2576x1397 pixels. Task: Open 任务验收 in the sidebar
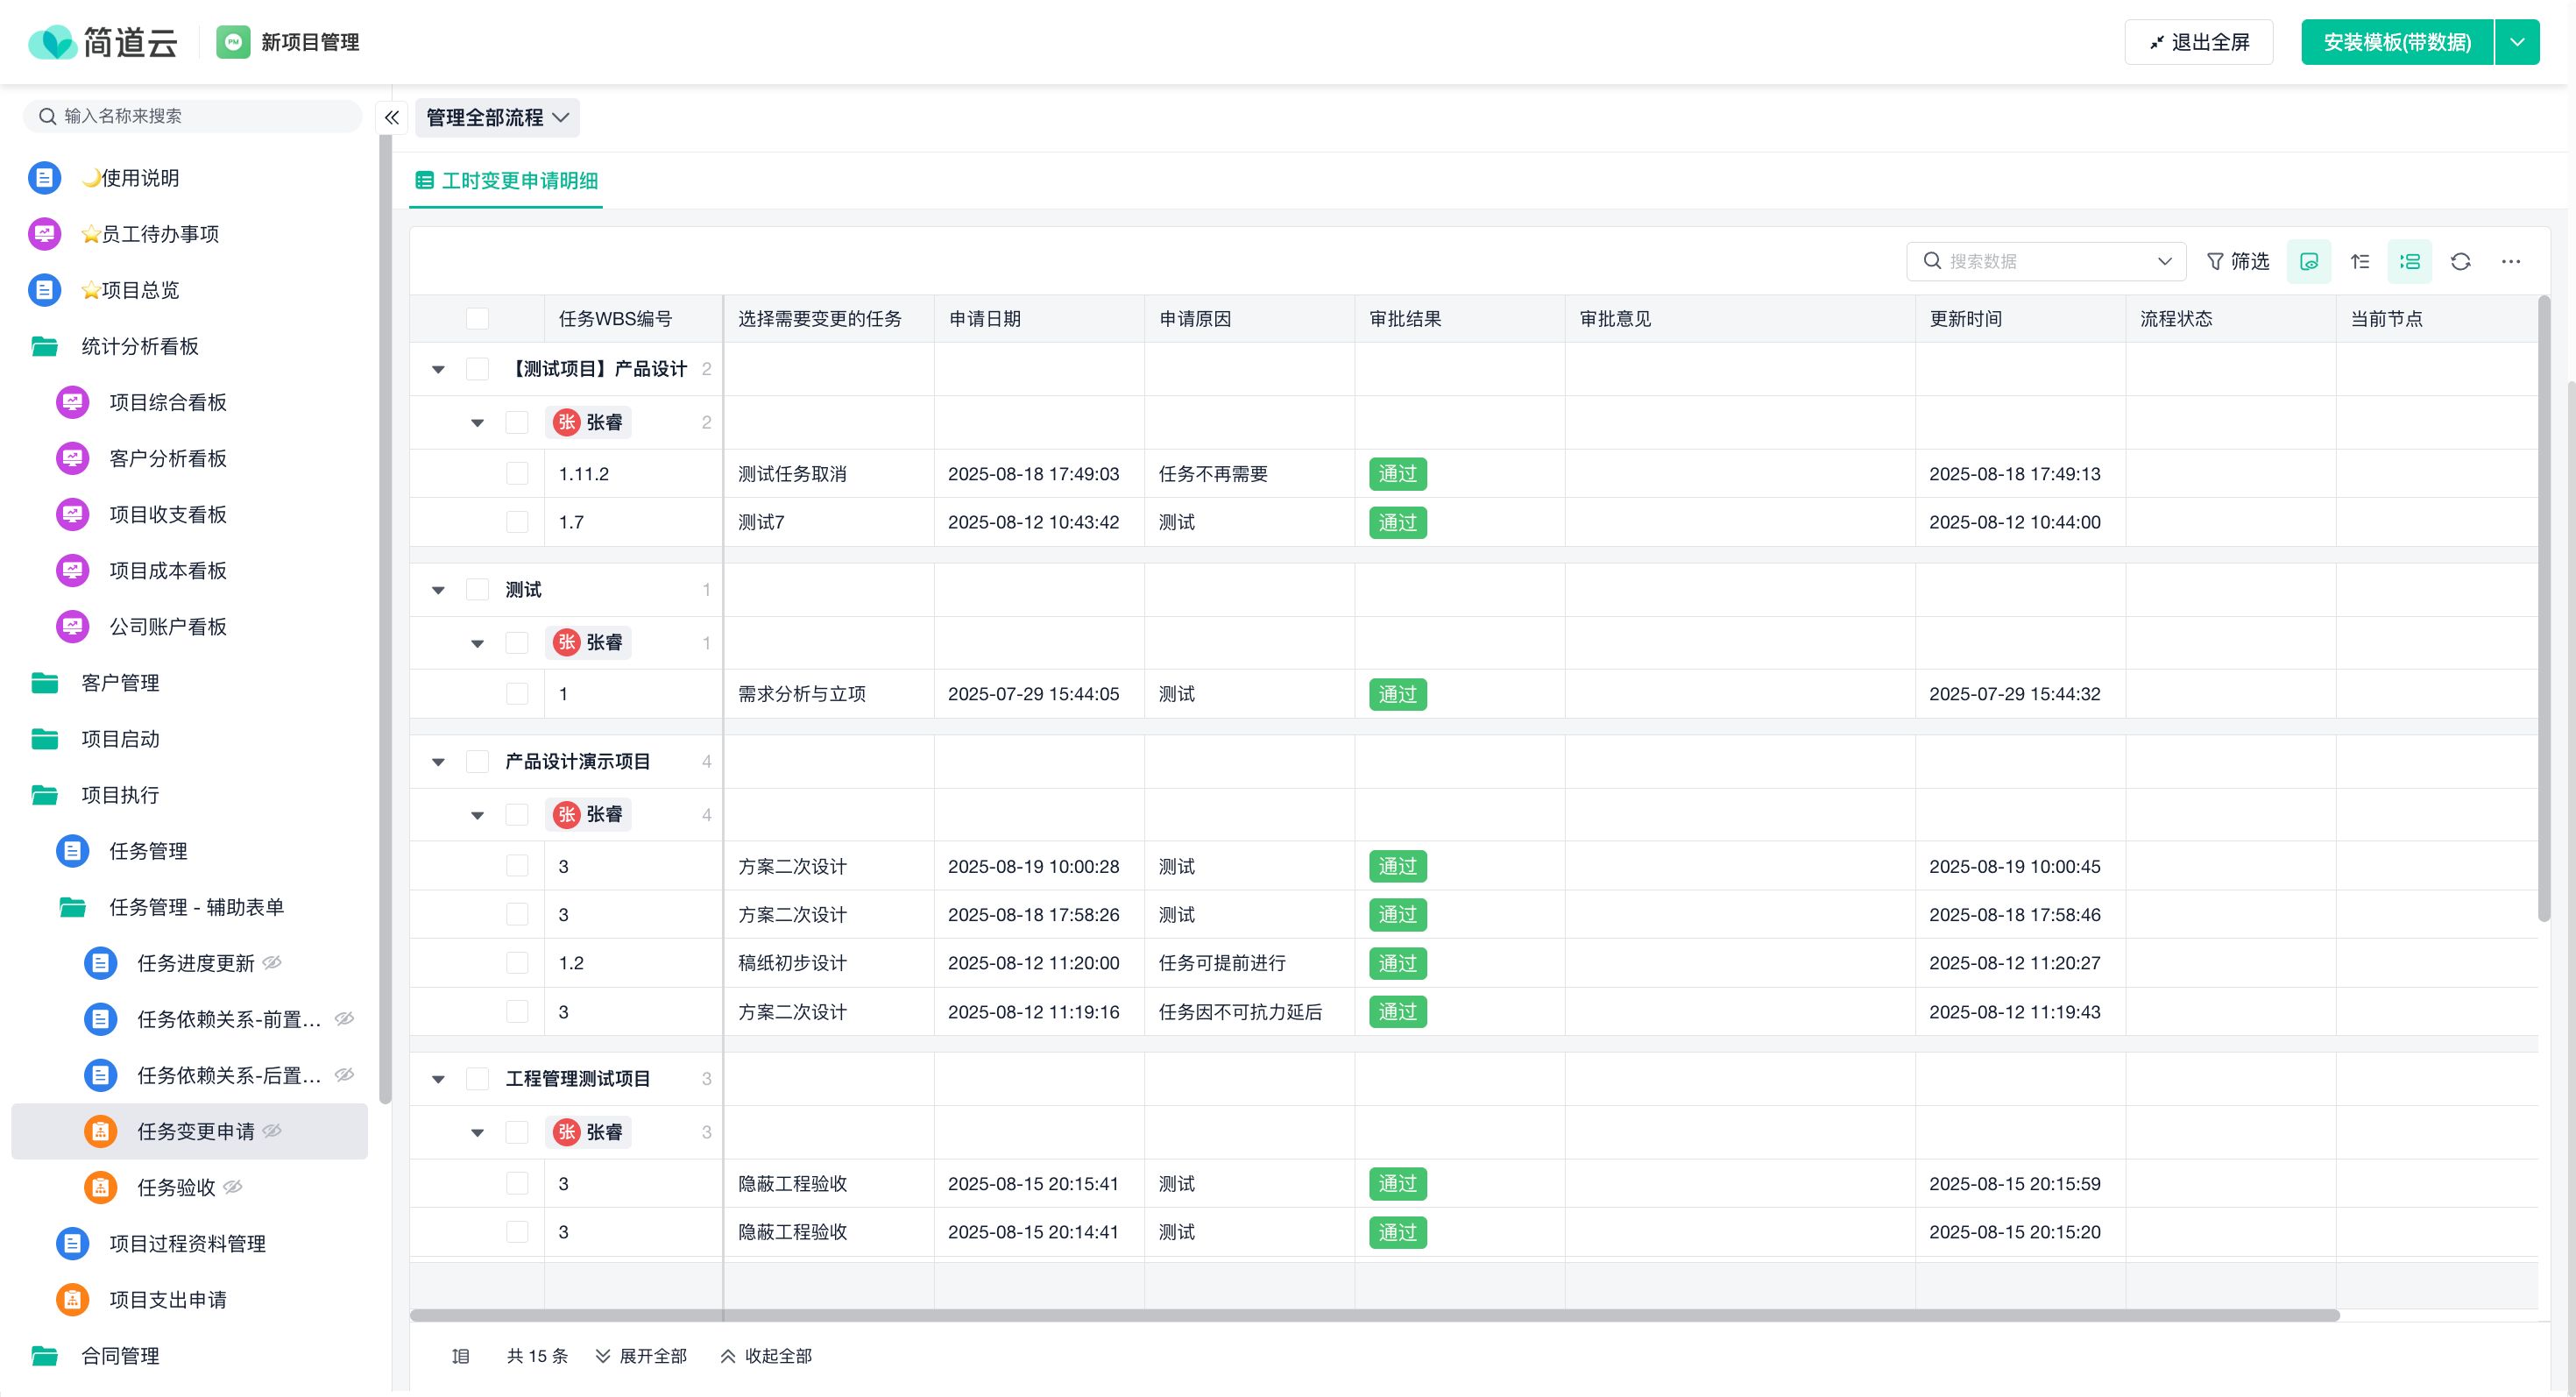pos(176,1187)
